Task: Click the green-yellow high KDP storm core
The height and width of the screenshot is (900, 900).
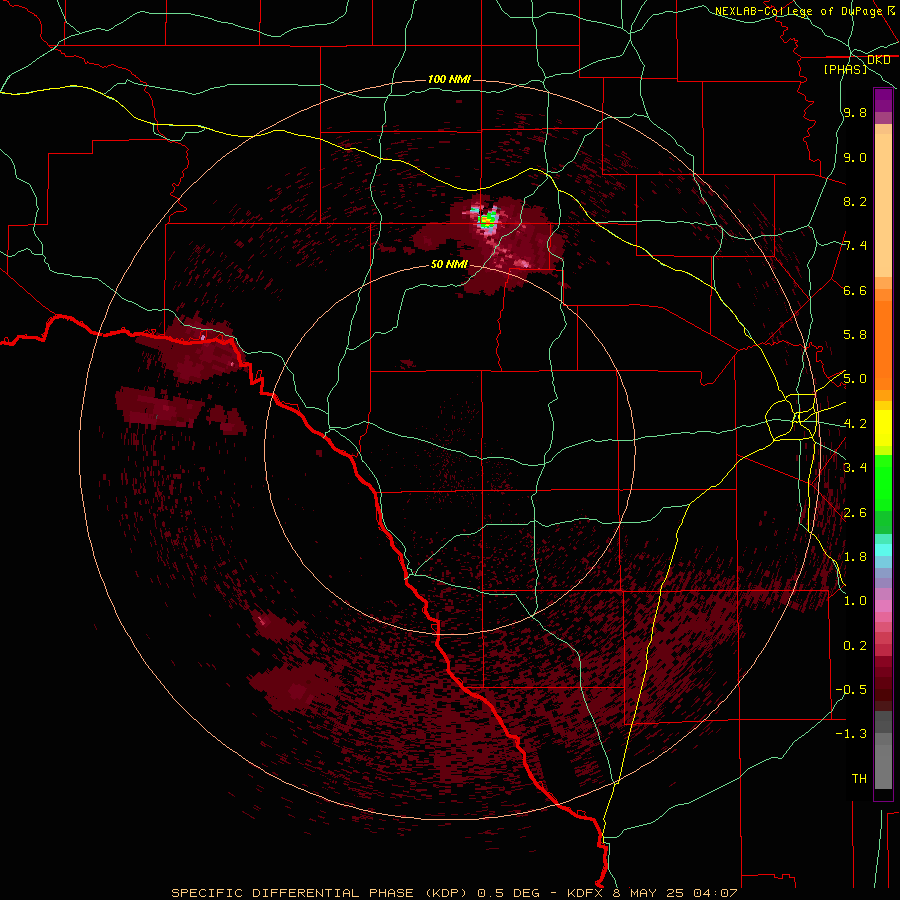Action: pos(488,219)
